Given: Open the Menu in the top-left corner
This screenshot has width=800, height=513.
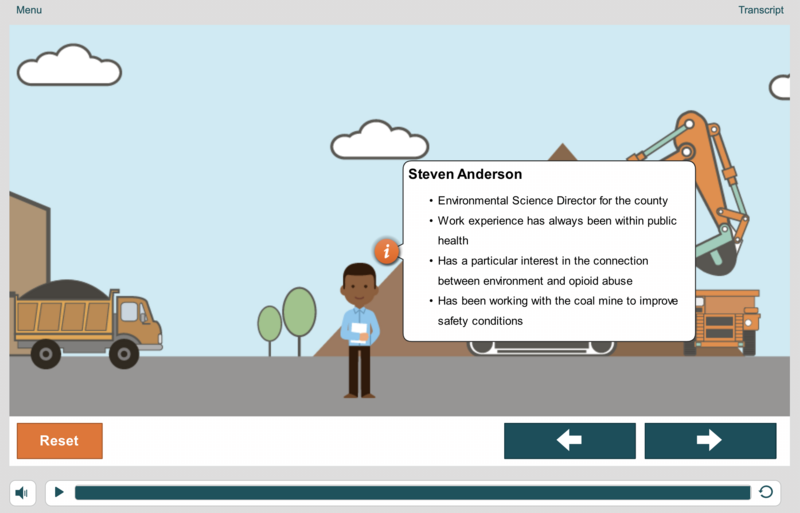Looking at the screenshot, I should (x=29, y=10).
